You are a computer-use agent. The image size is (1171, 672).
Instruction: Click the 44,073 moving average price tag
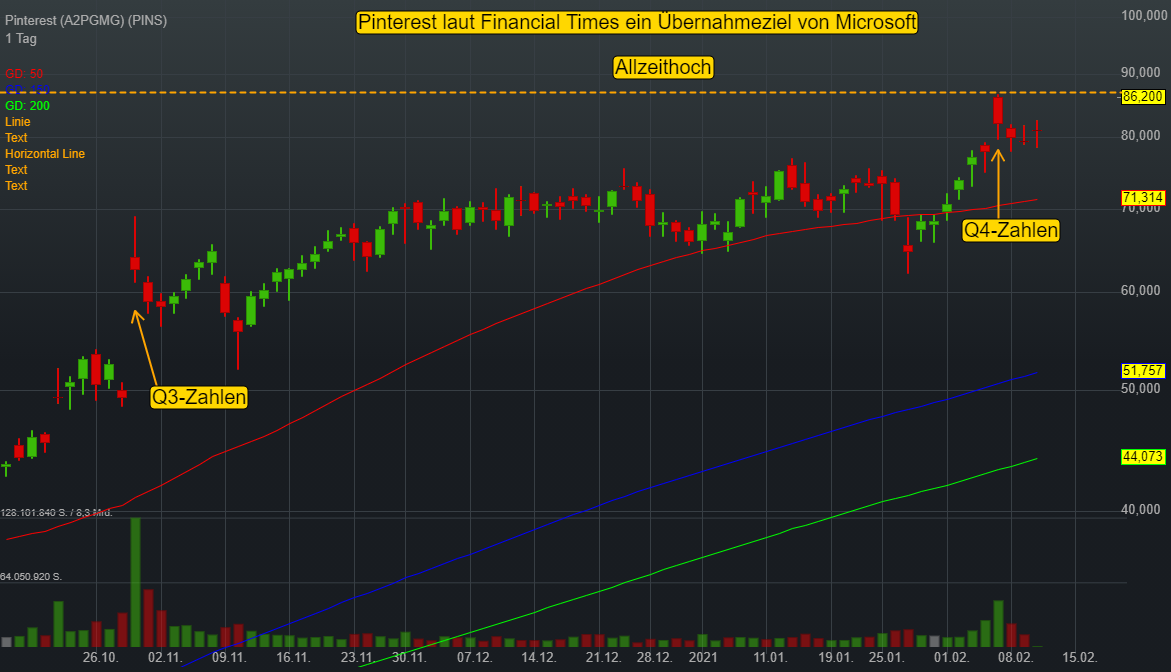pyautogui.click(x=1143, y=456)
